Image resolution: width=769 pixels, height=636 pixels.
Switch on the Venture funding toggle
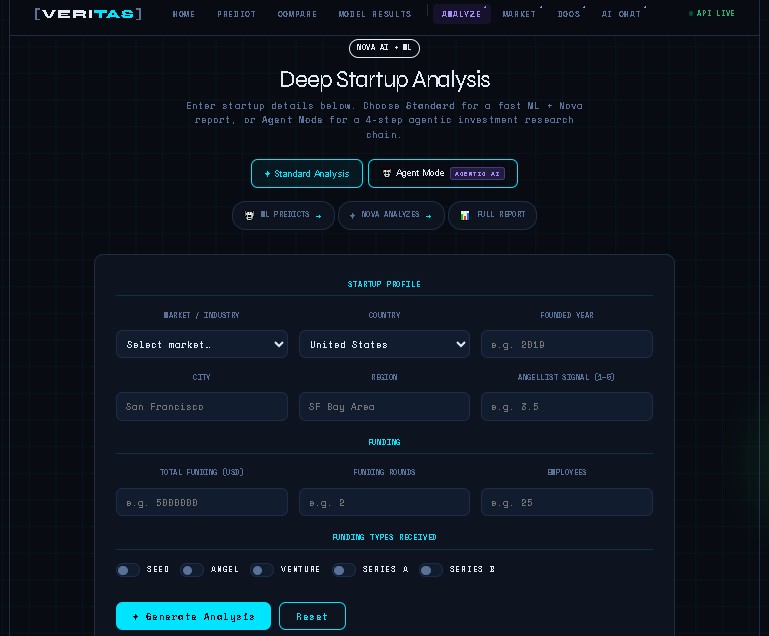(x=262, y=570)
